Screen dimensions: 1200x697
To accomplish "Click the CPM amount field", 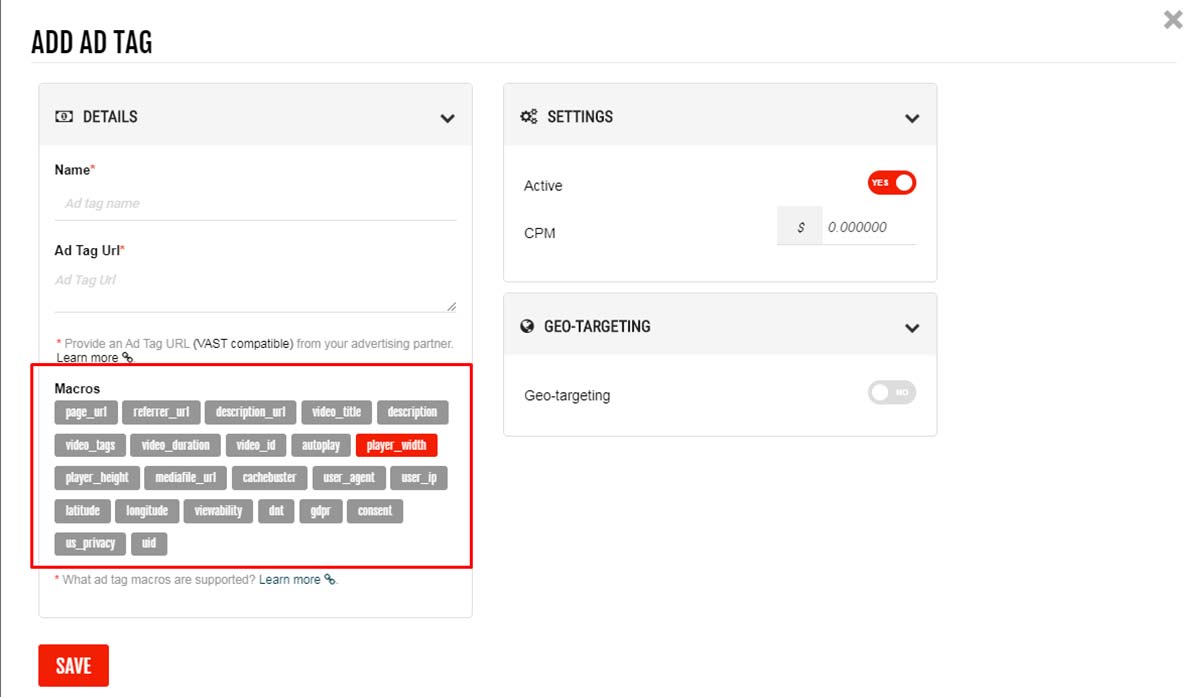I will coord(868,227).
